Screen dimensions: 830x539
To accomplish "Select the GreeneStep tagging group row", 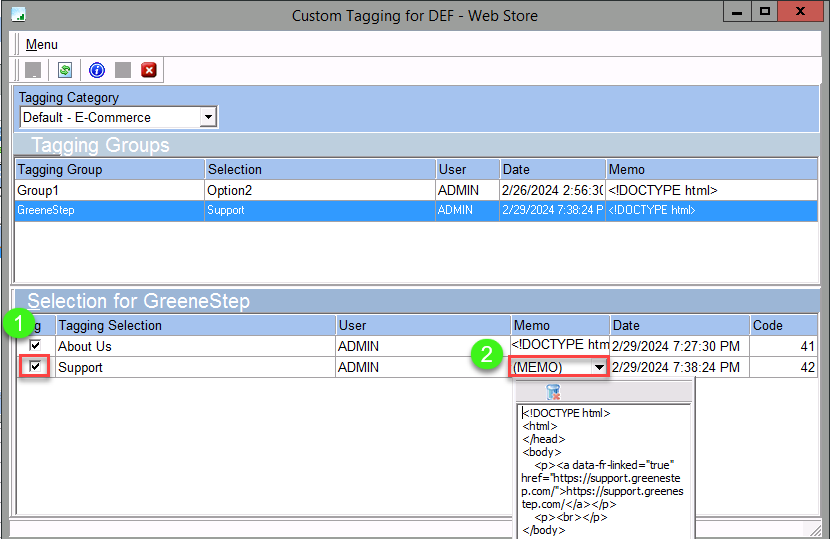I will [110, 211].
